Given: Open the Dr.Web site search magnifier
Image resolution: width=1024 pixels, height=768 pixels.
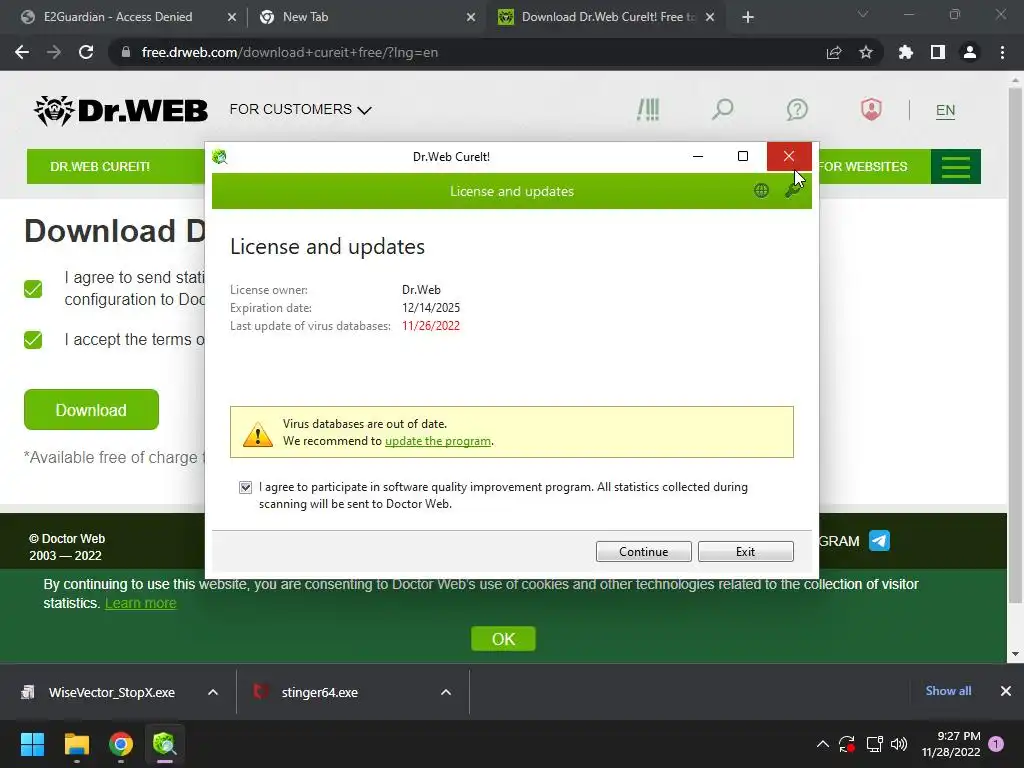Looking at the screenshot, I should point(722,110).
